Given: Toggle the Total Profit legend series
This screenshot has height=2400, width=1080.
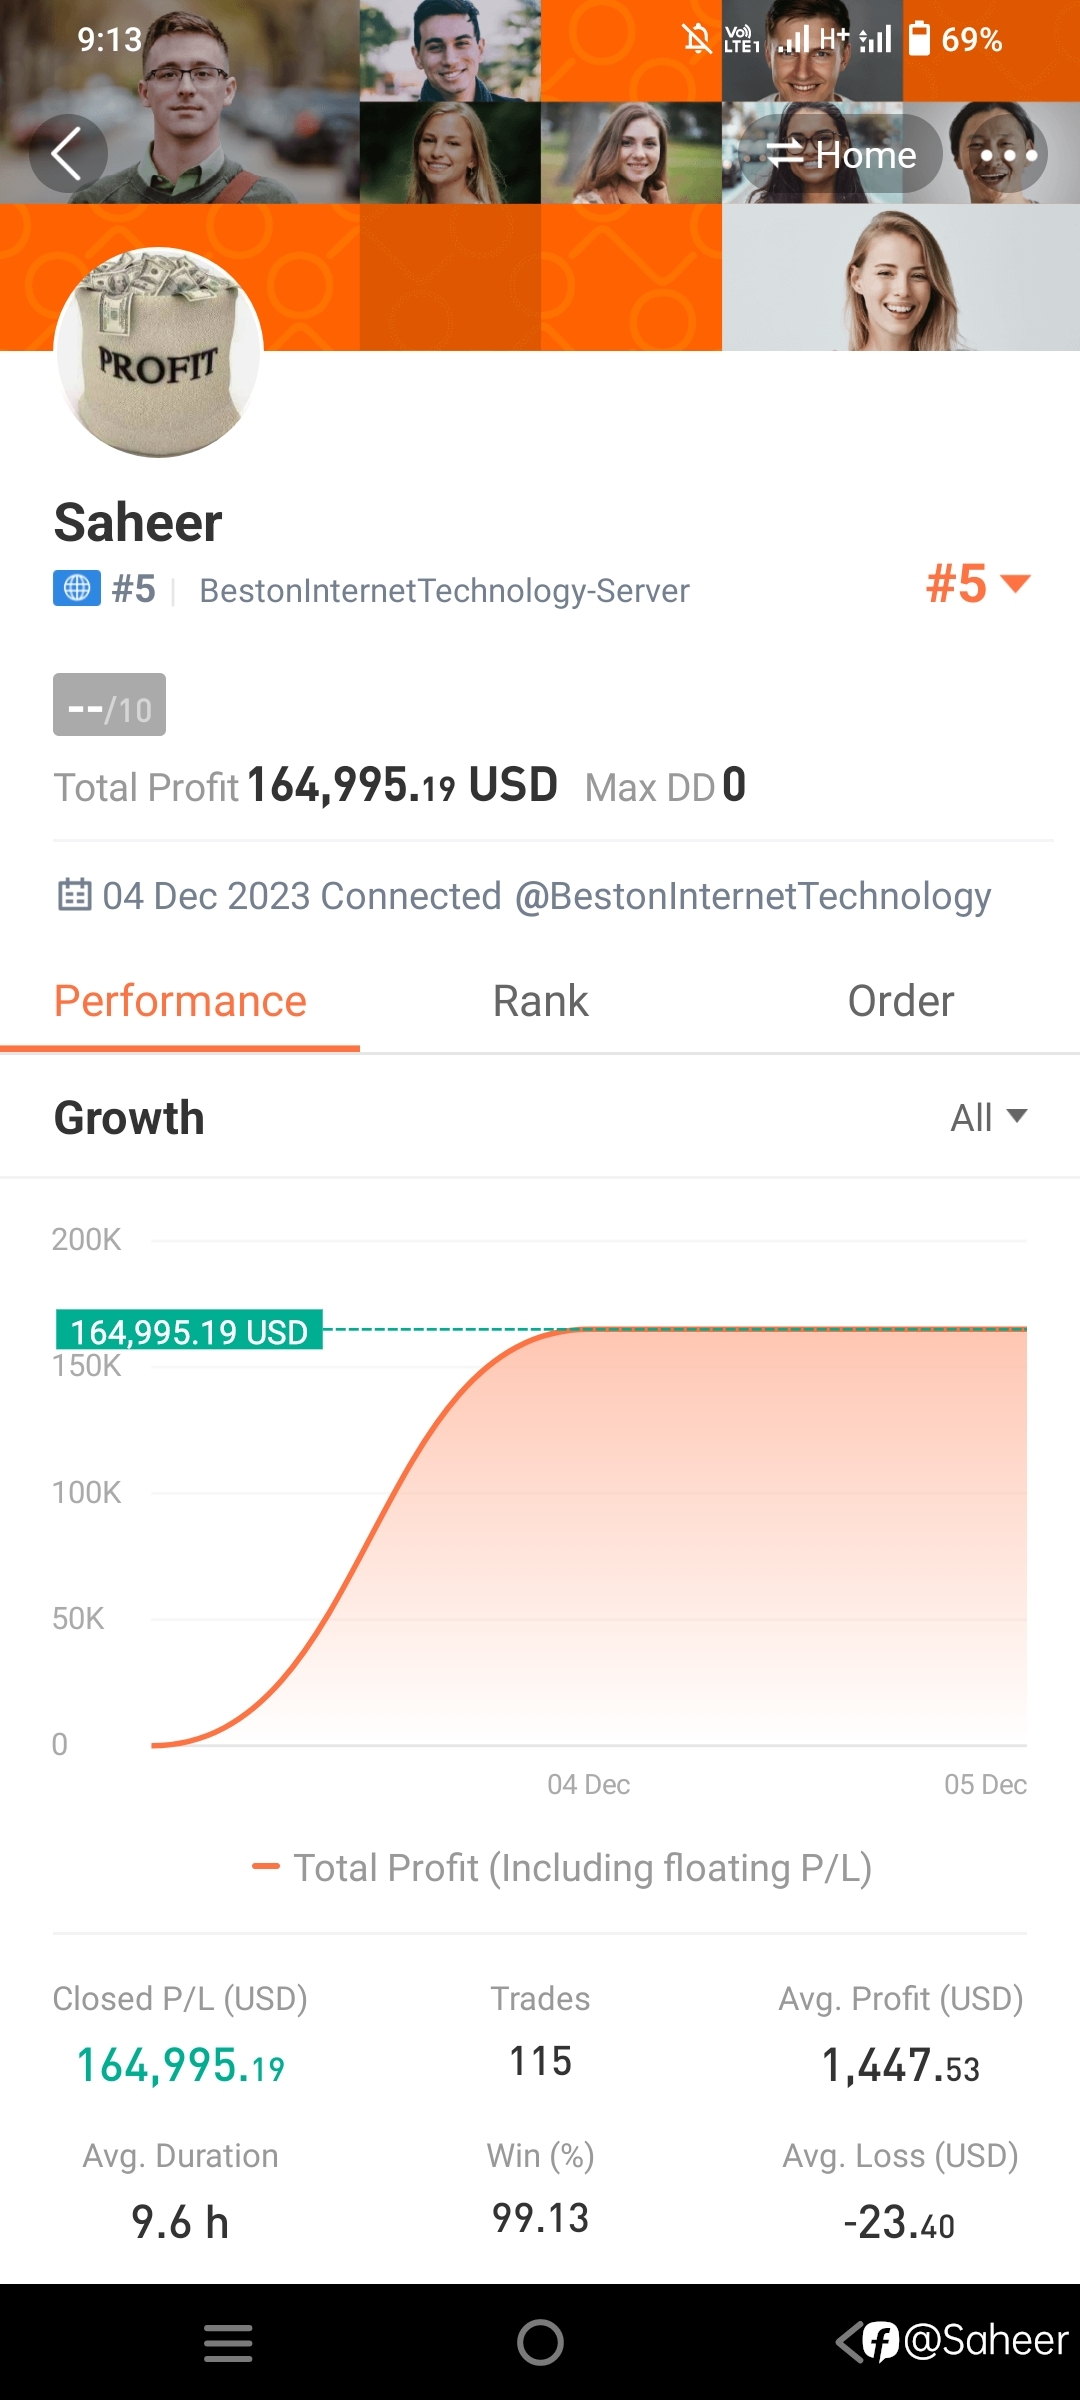Looking at the screenshot, I should pos(562,1867).
